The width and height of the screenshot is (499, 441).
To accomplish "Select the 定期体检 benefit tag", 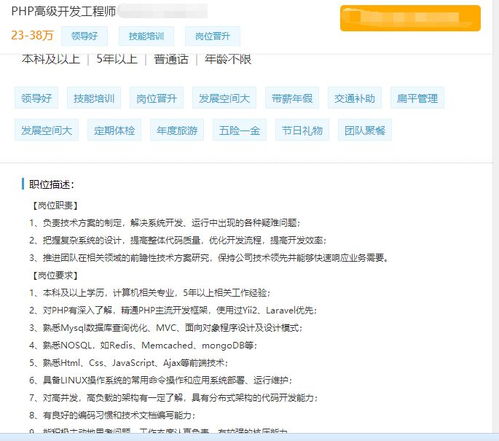I will pyautogui.click(x=114, y=130).
